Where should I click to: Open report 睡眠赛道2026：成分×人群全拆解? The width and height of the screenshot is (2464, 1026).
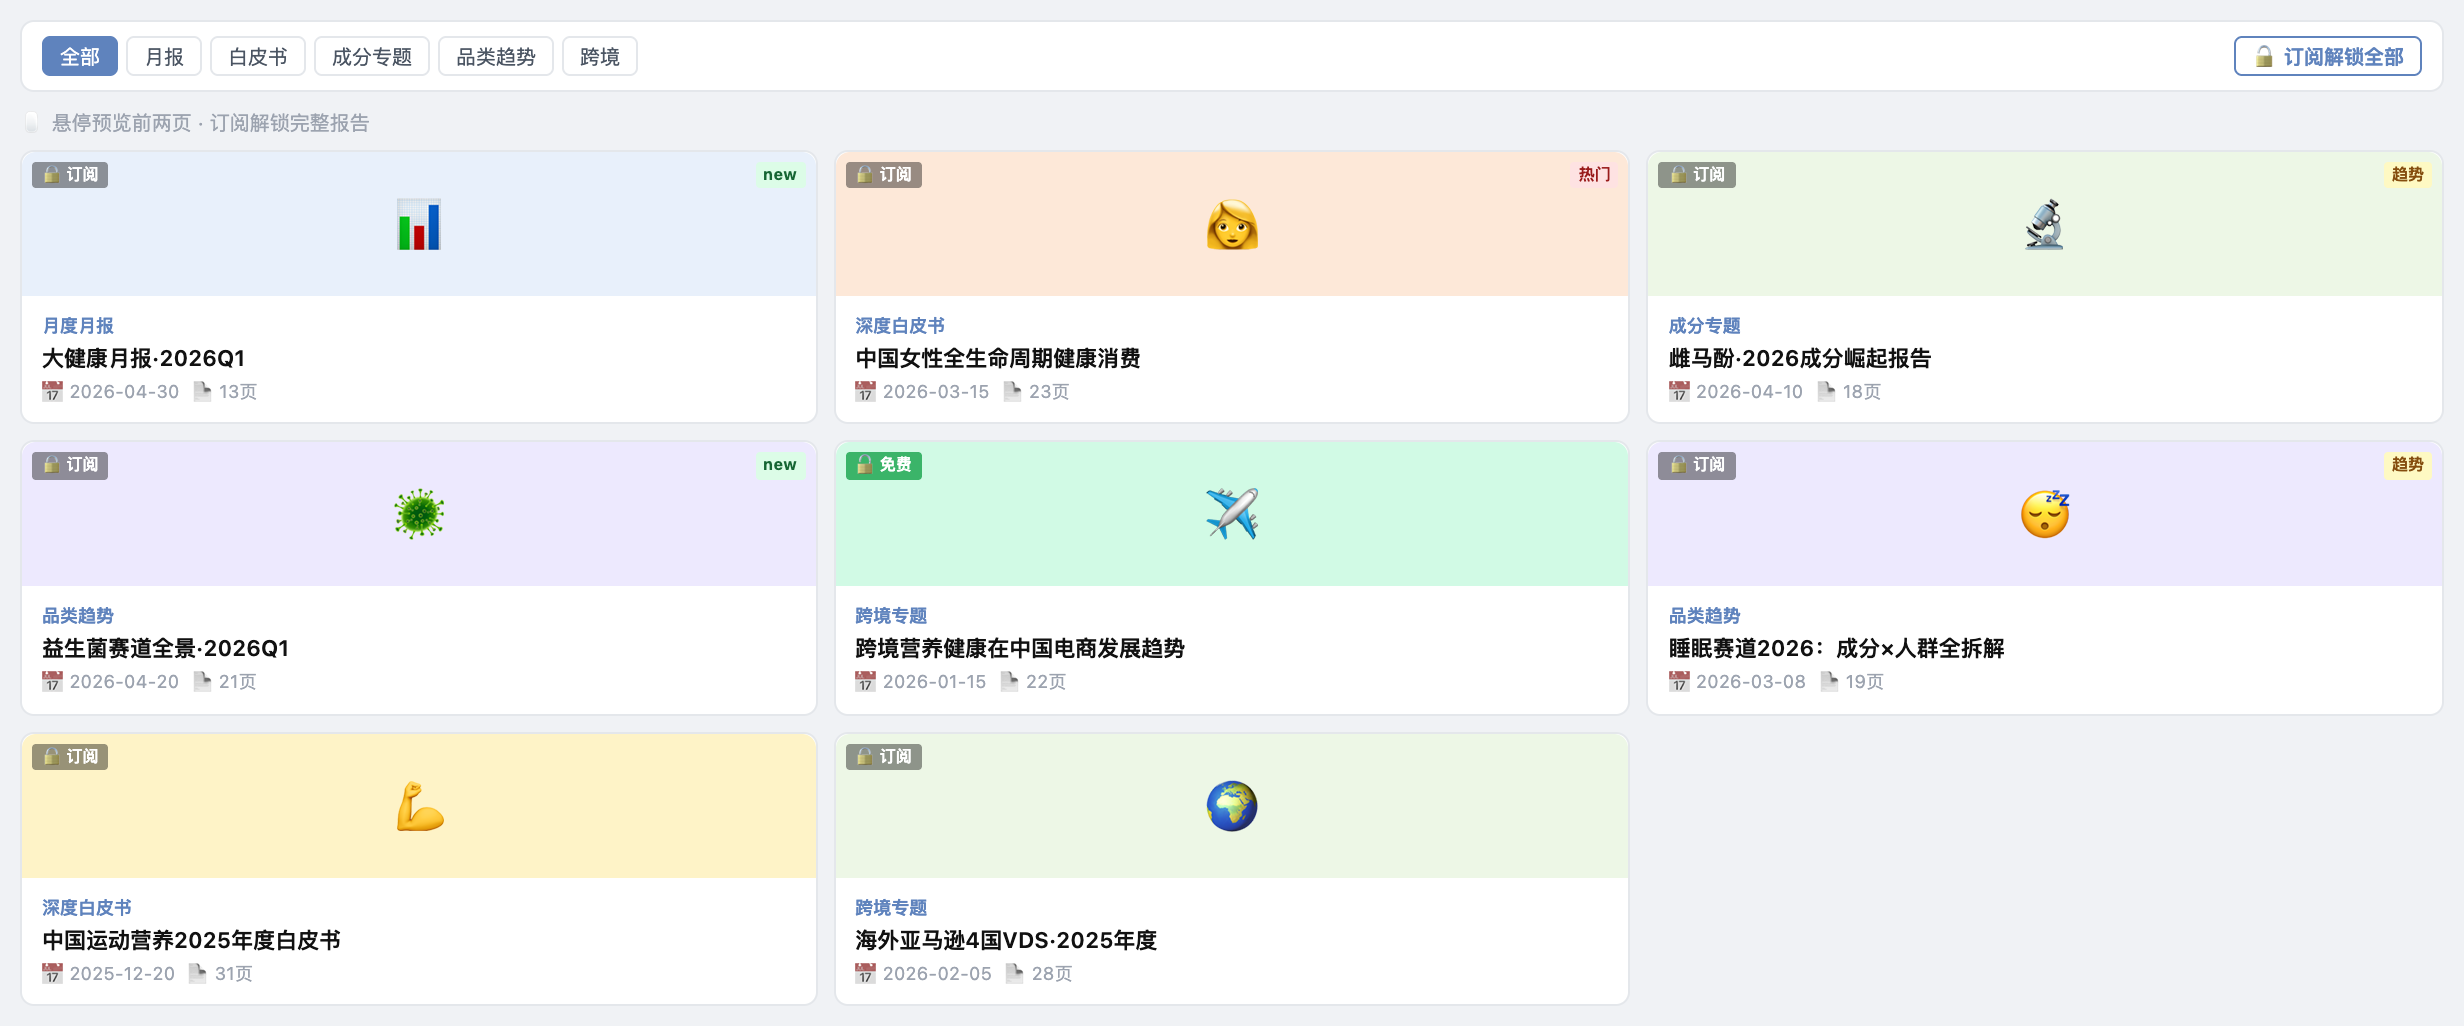point(1836,648)
